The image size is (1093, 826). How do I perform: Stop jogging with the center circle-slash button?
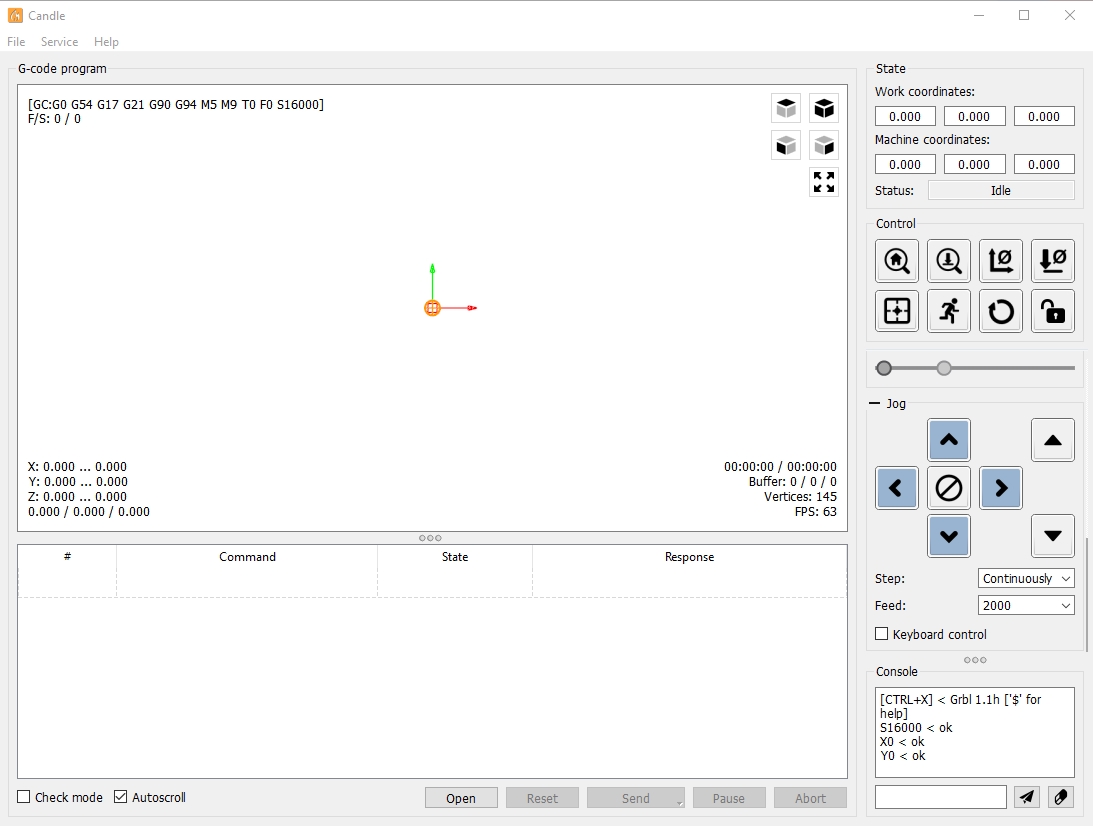(x=949, y=488)
